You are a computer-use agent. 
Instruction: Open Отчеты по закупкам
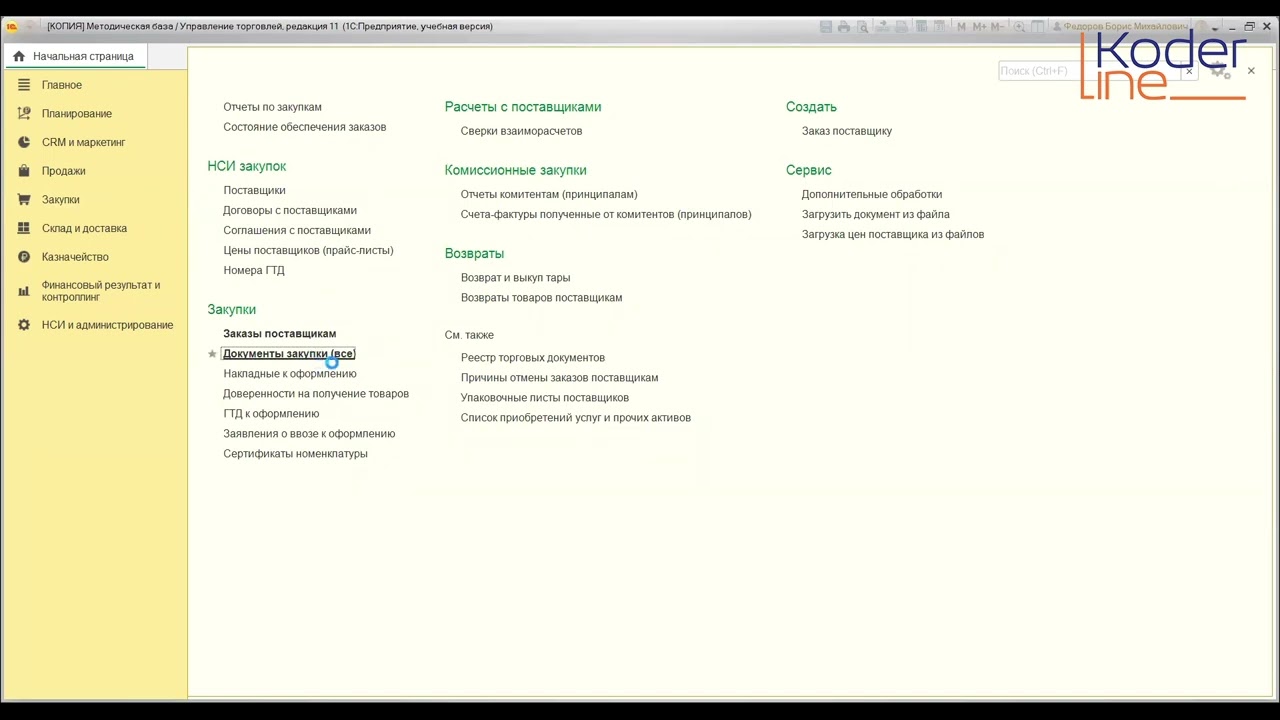pyautogui.click(x=272, y=107)
